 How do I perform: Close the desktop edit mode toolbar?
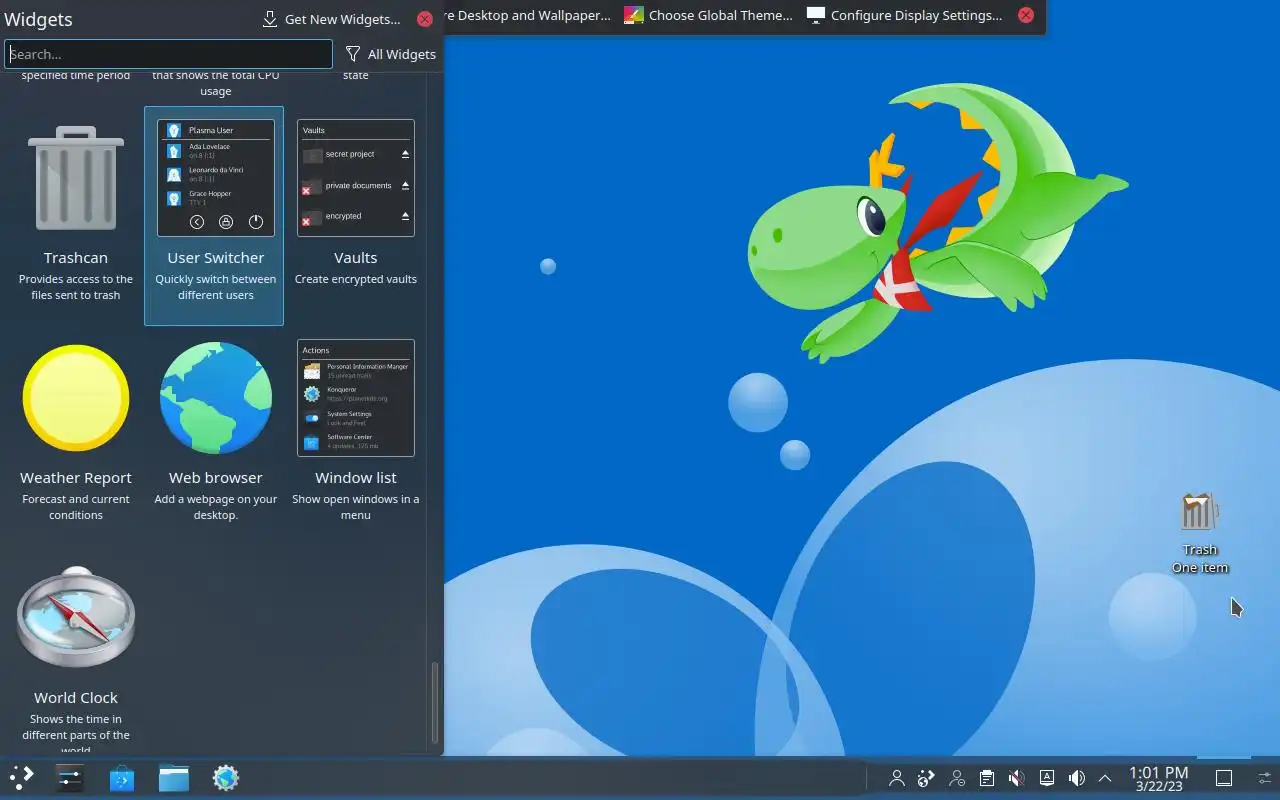click(1026, 15)
